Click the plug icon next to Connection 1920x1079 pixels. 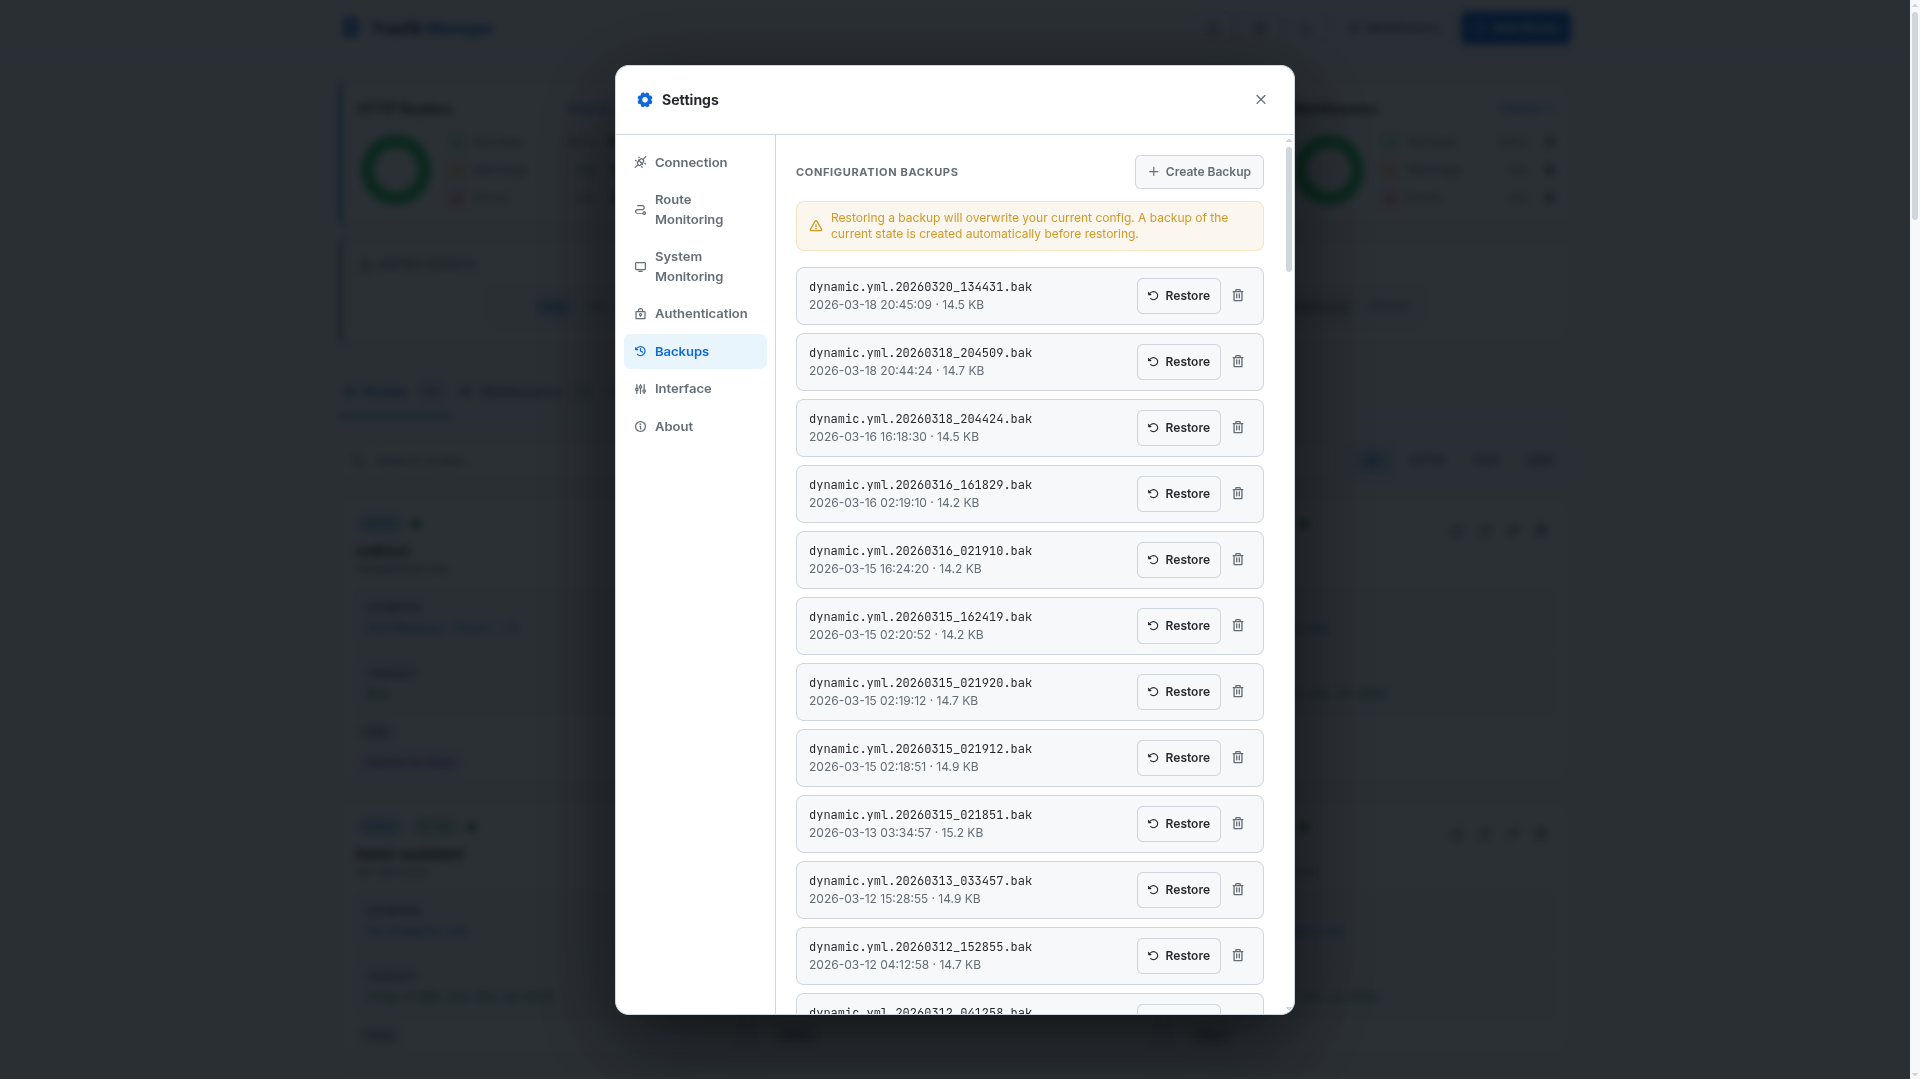pos(640,162)
